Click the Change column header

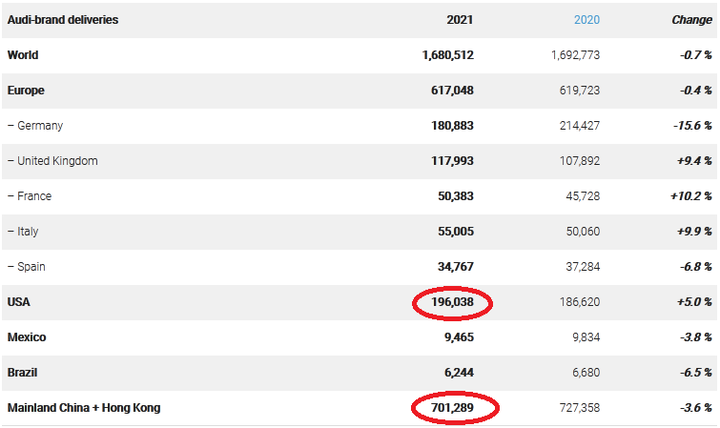coord(692,20)
